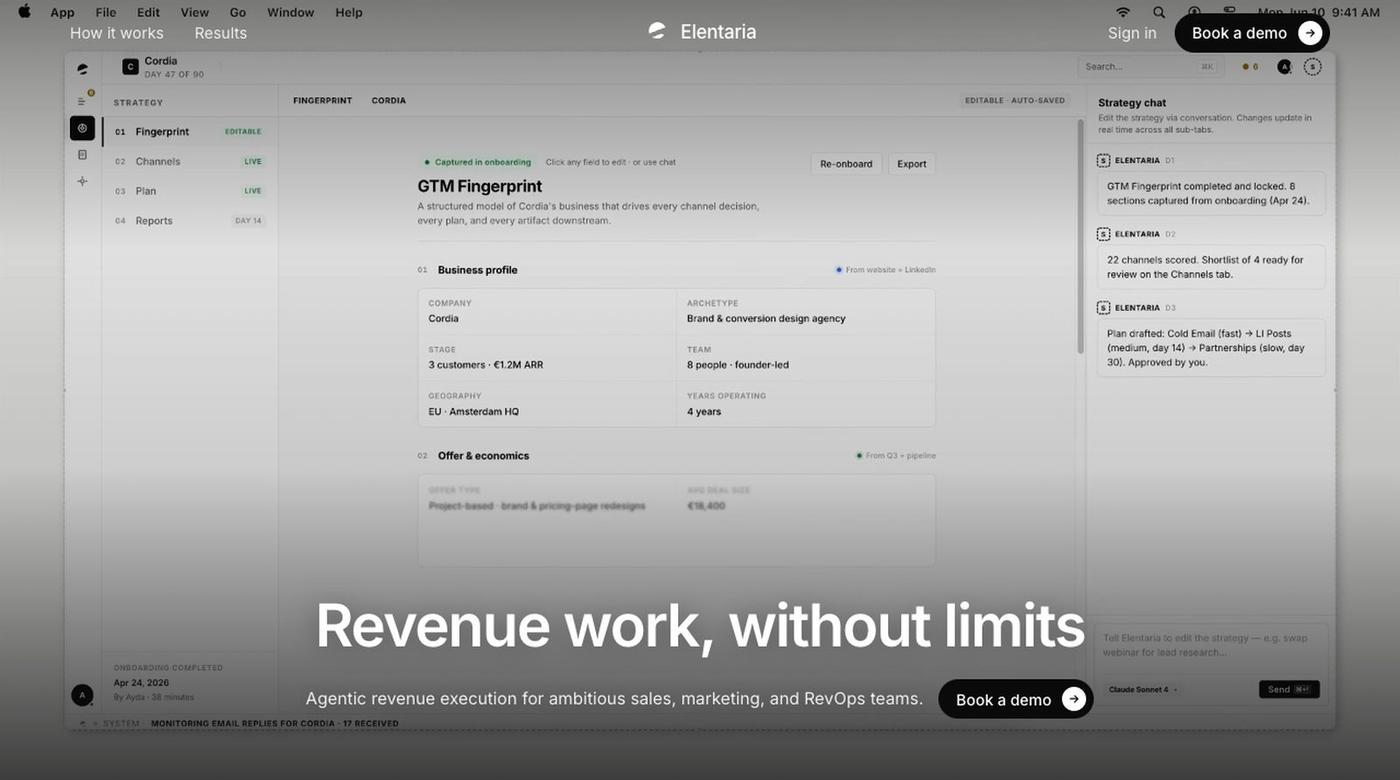
Task: Click the Wi-Fi status icon
Action: click(x=1123, y=12)
